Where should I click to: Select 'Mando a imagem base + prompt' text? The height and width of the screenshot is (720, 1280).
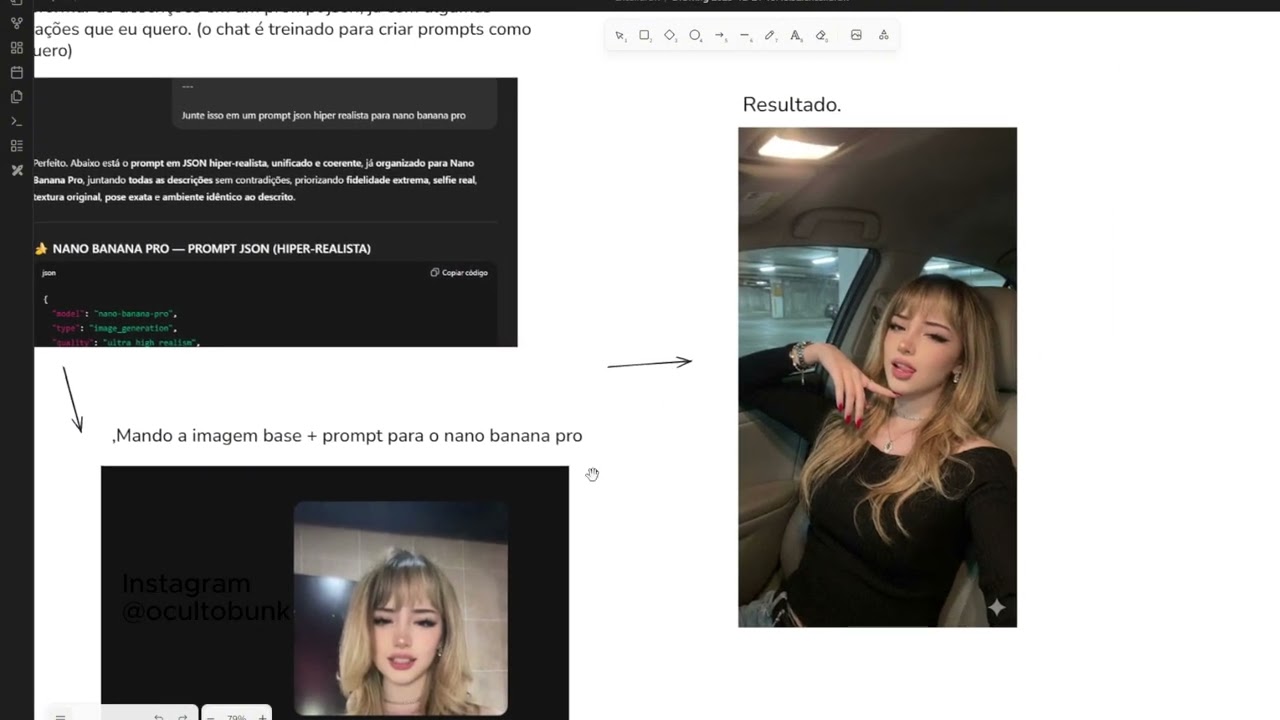tap(347, 436)
